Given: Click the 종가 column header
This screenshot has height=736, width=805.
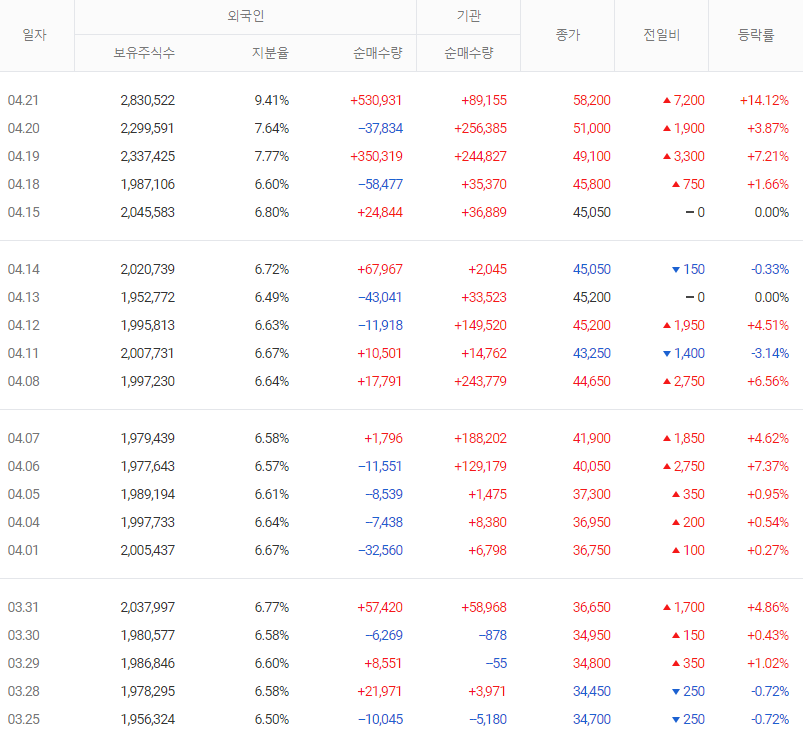Looking at the screenshot, I should tap(567, 35).
